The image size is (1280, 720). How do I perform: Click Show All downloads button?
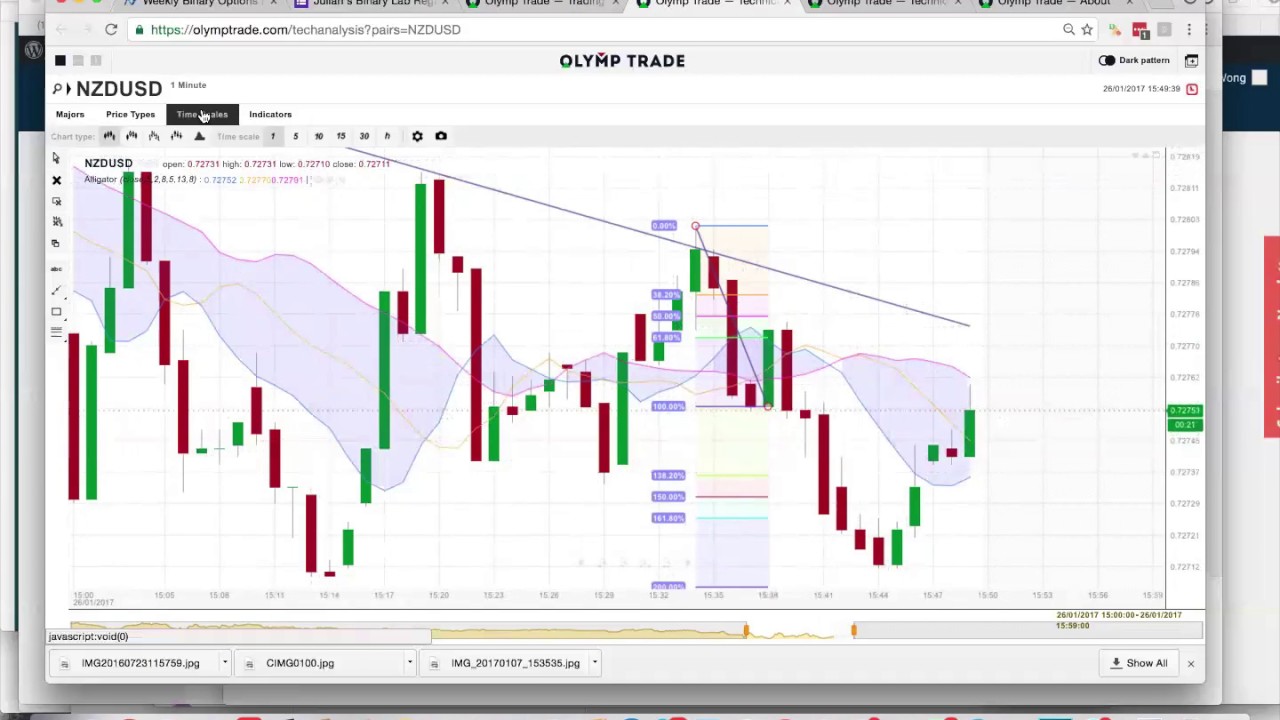(x=1138, y=663)
